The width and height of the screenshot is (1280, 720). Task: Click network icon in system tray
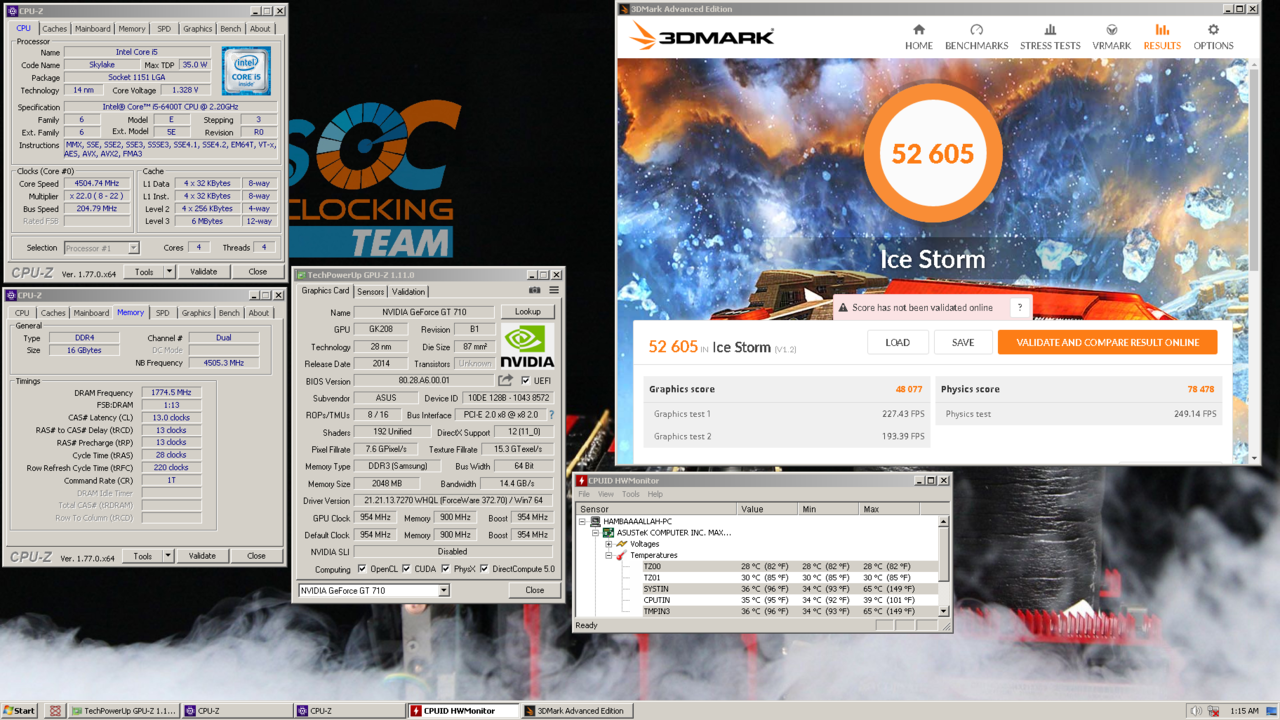click(x=1213, y=711)
